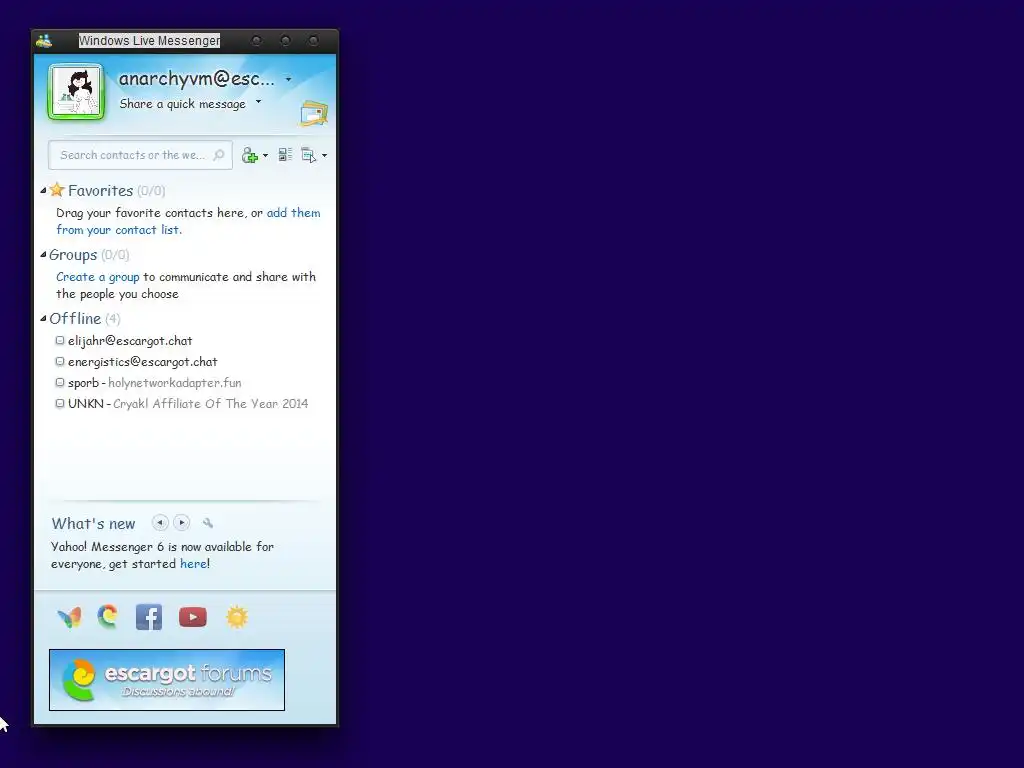This screenshot has width=1024, height=768.
Task: Show next What's new item
Action: point(182,522)
